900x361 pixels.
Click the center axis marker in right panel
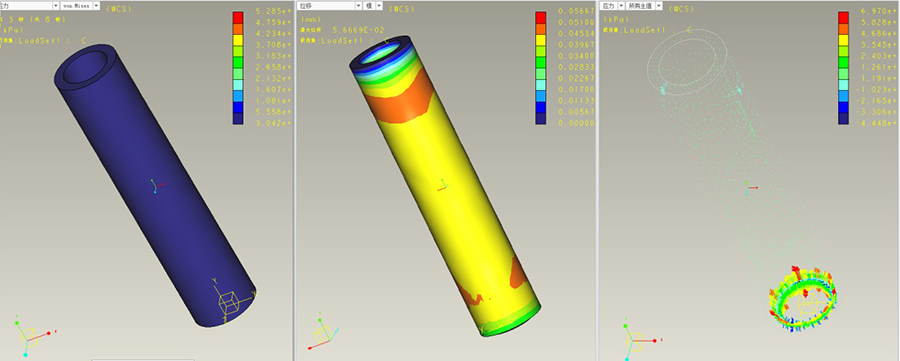(x=751, y=187)
